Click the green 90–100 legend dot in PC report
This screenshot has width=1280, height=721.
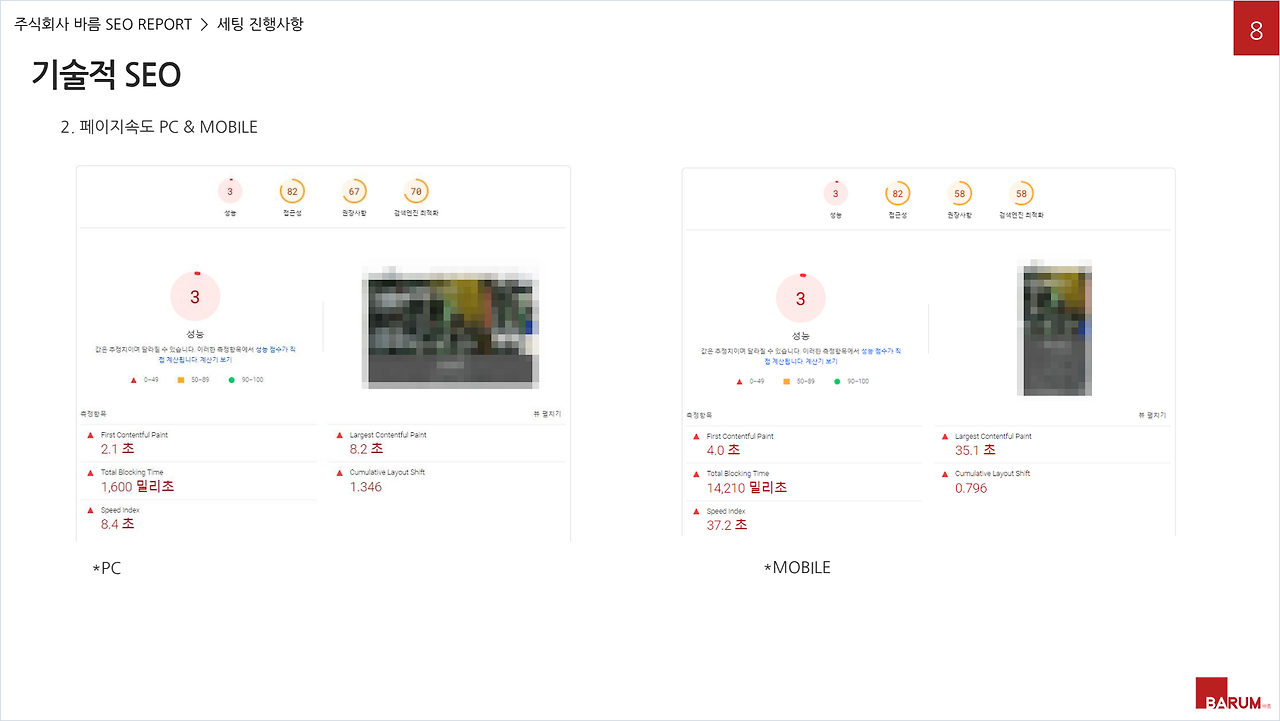(231, 380)
